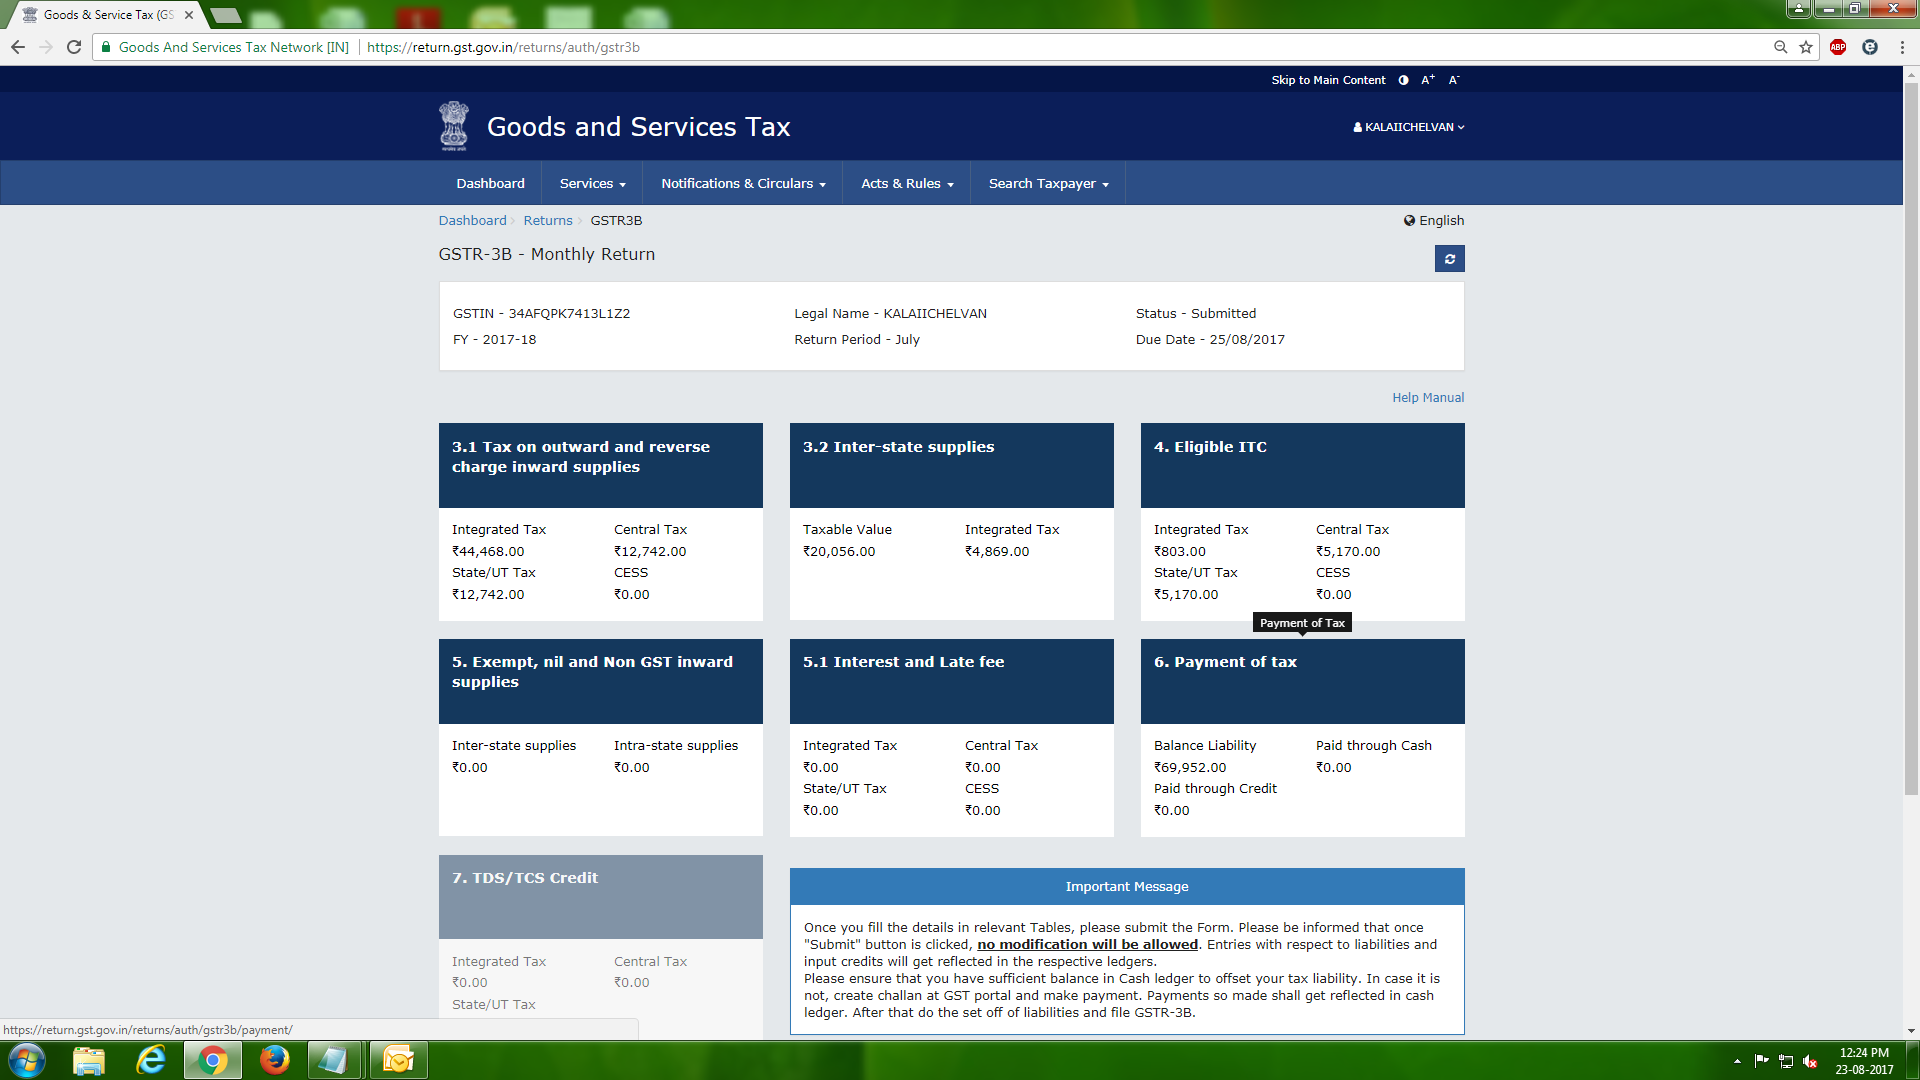This screenshot has height=1080, width=1920.
Task: Click Returns breadcrumb link
Action: 548,221
